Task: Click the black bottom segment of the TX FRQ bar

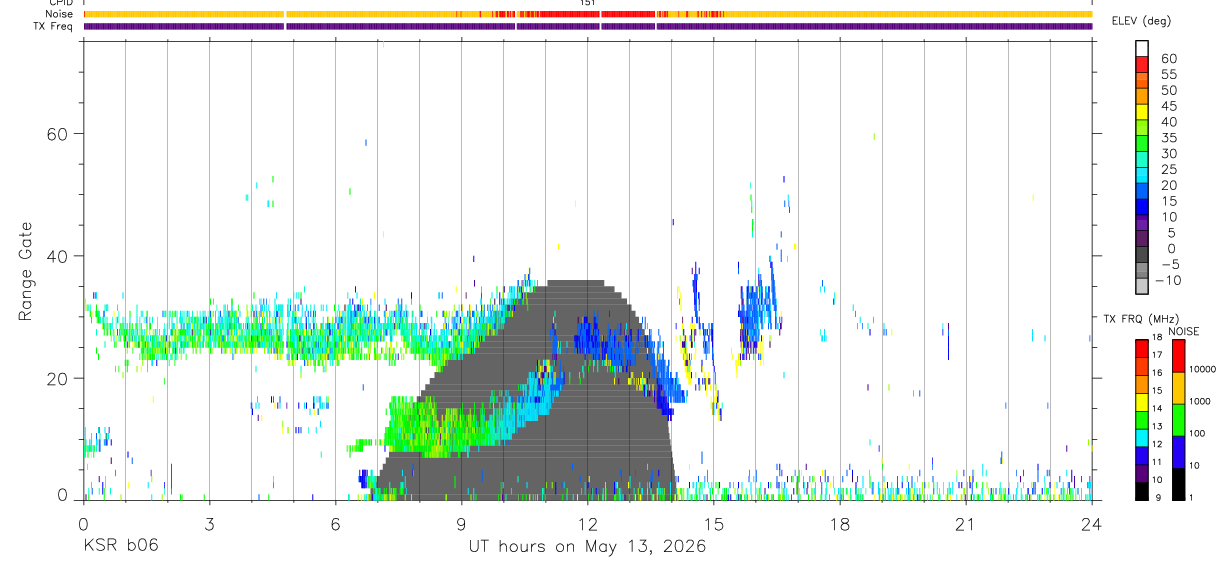Action: pos(1142,491)
